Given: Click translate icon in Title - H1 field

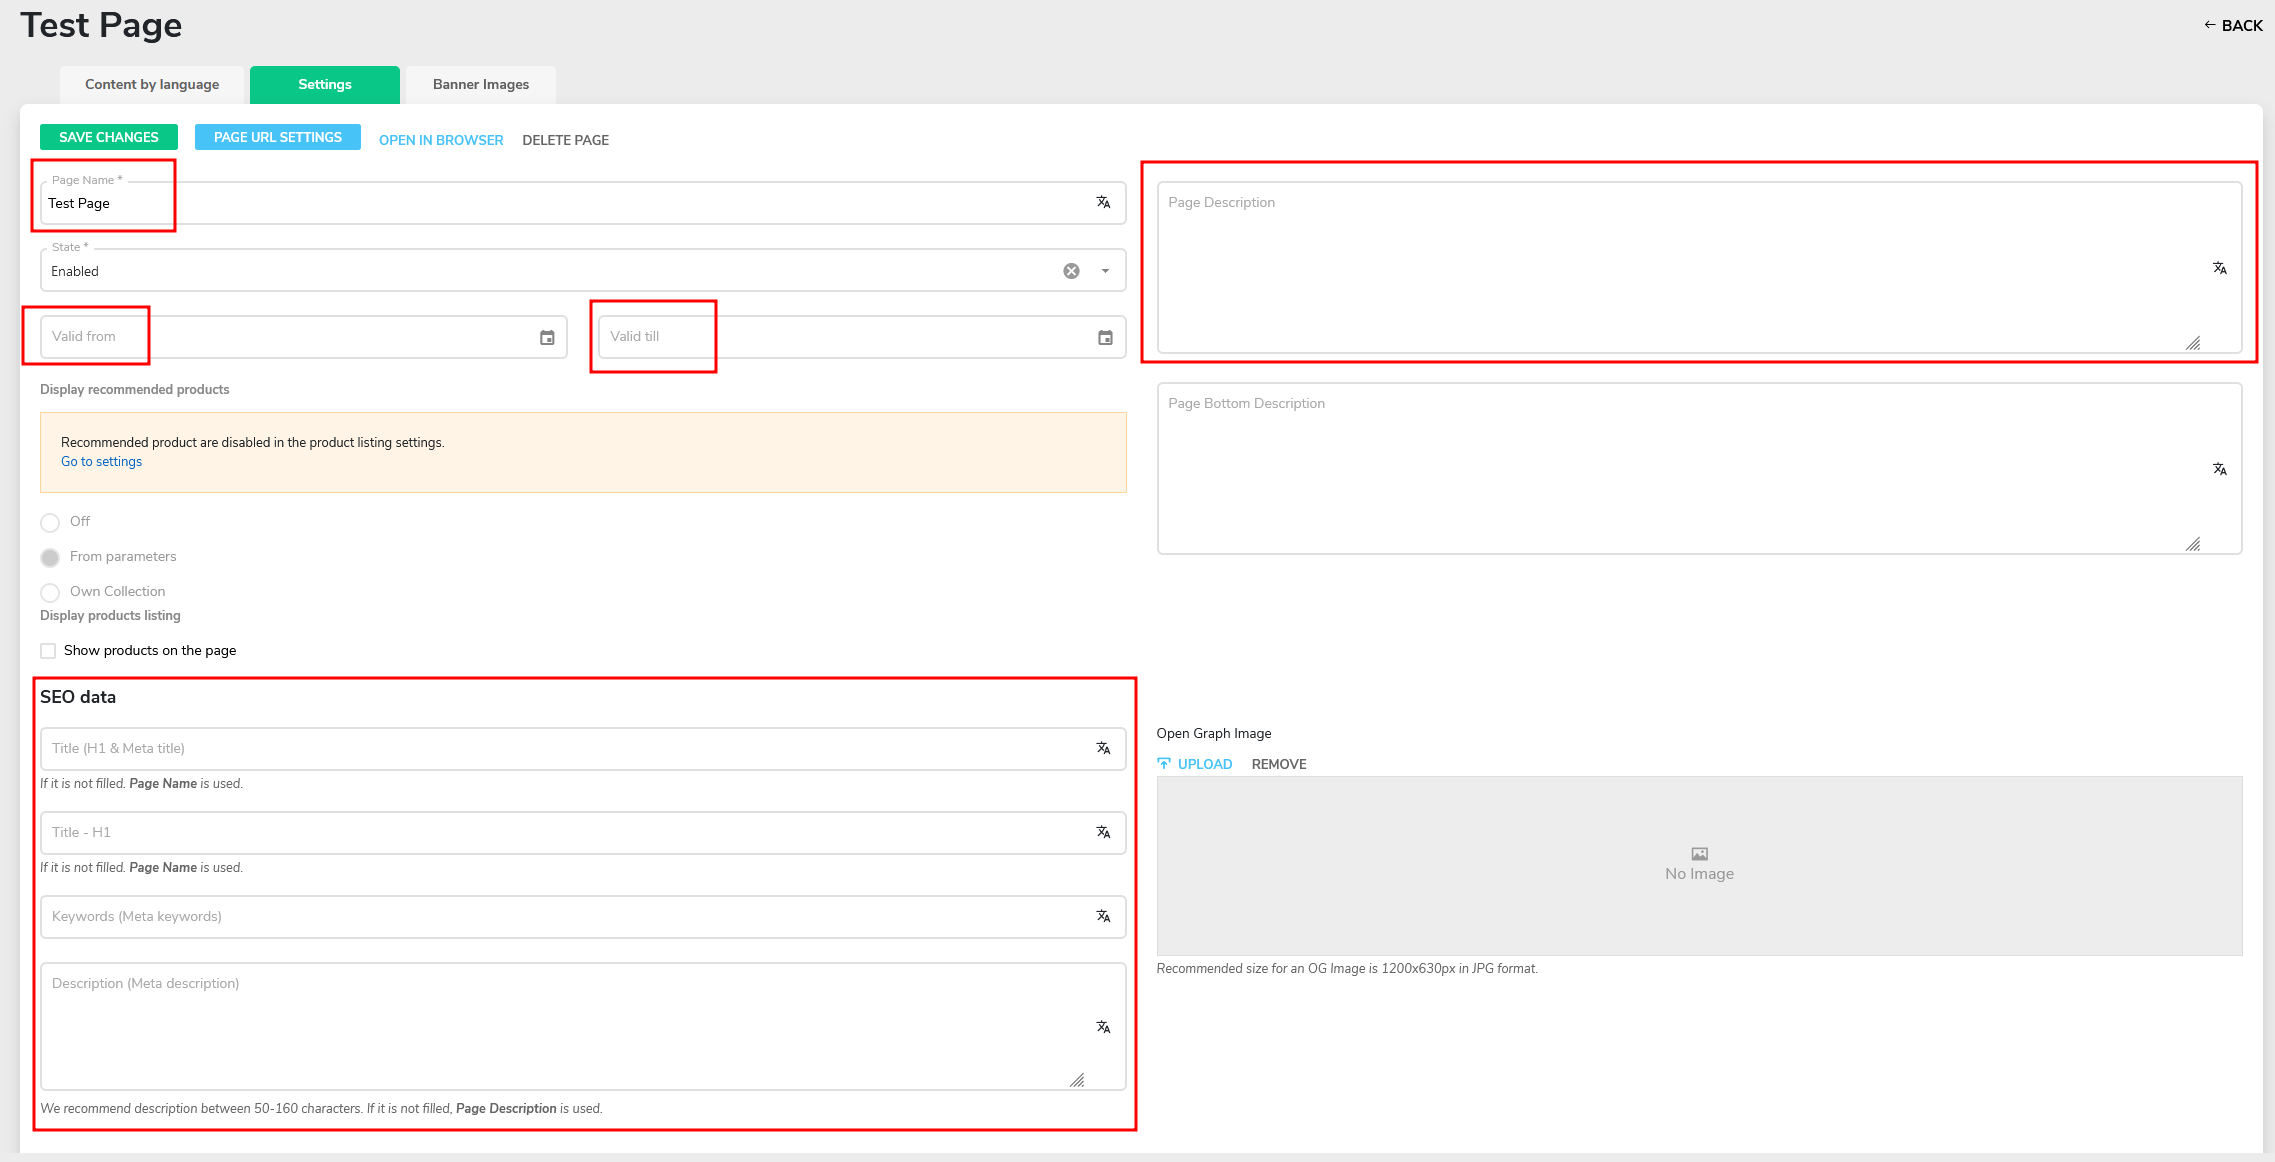Looking at the screenshot, I should tap(1103, 832).
